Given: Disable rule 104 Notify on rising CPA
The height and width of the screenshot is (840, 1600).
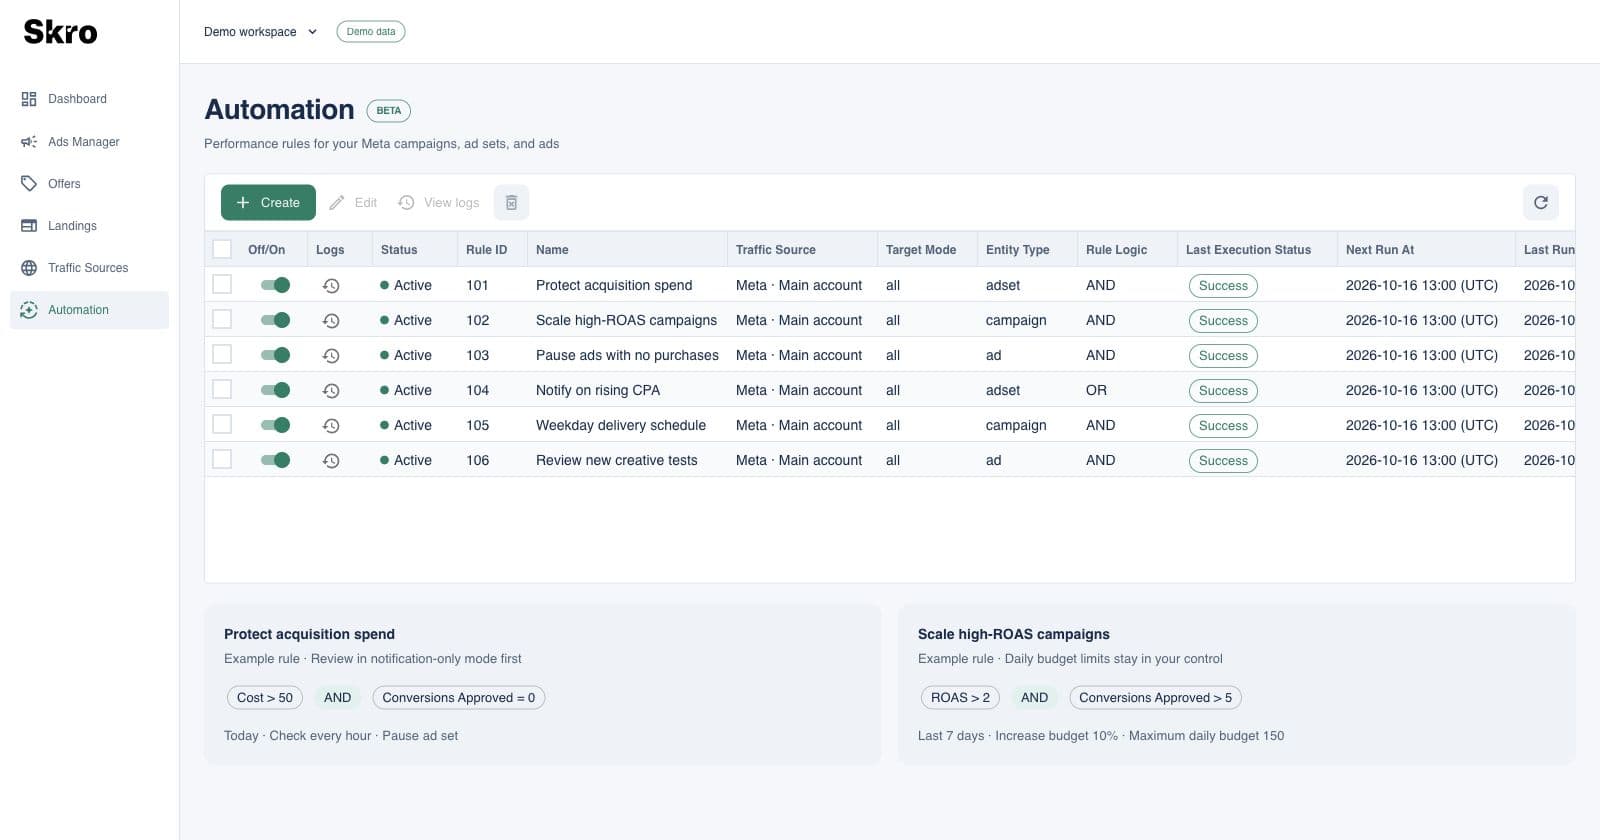Looking at the screenshot, I should [275, 390].
